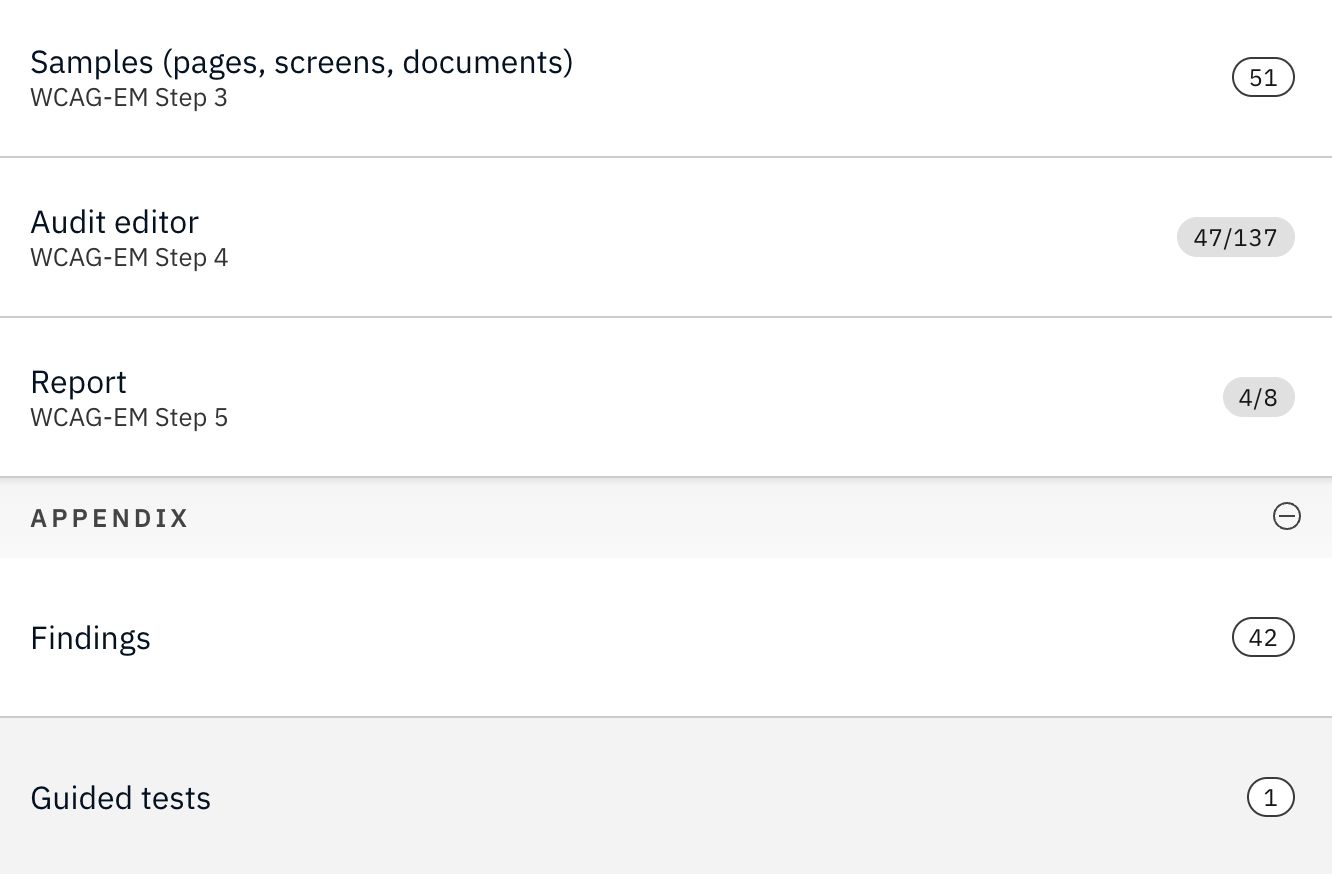Click the 42 findings count badge
Screen dimensions: 1332x874
pos(1263,638)
